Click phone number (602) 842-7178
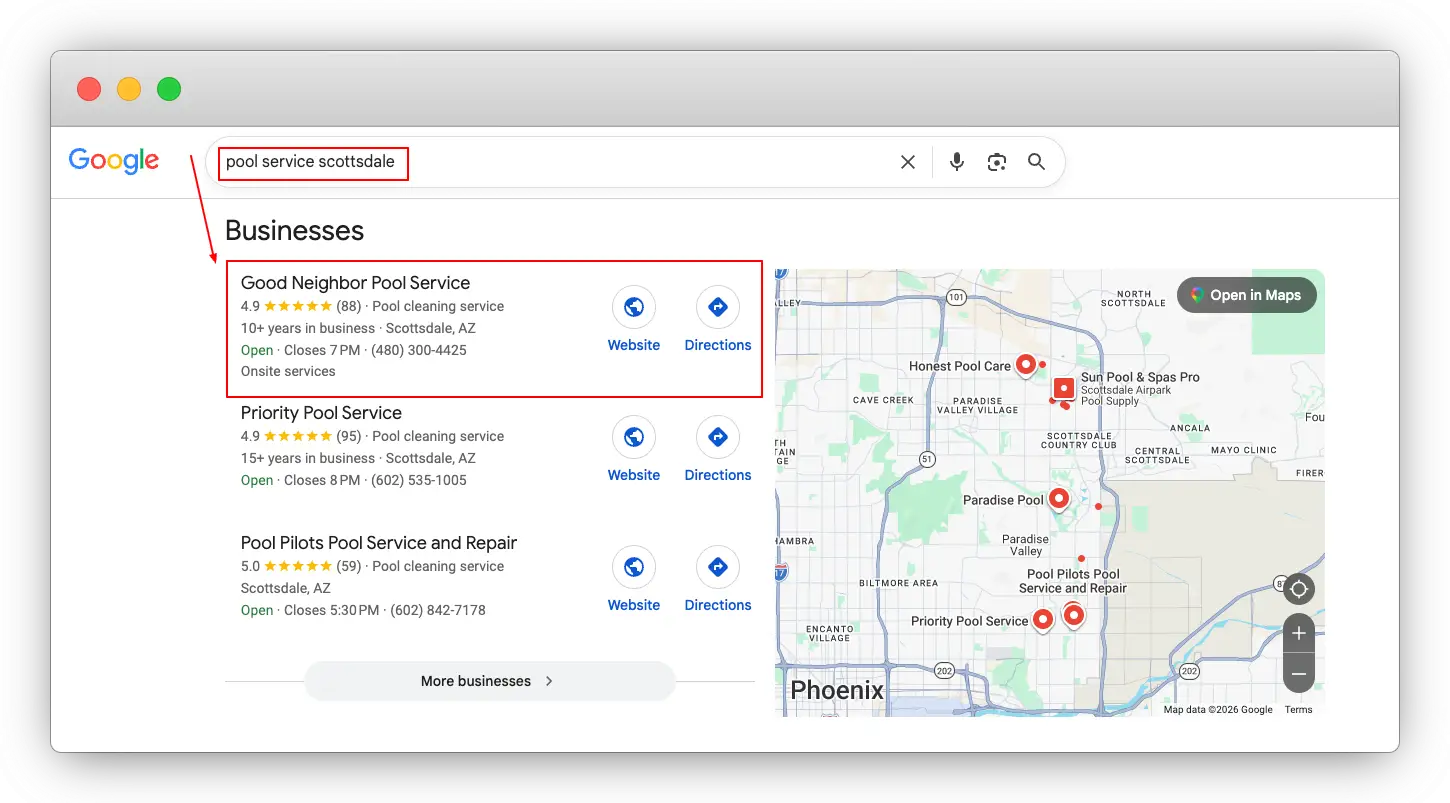The image size is (1450, 803). [438, 610]
